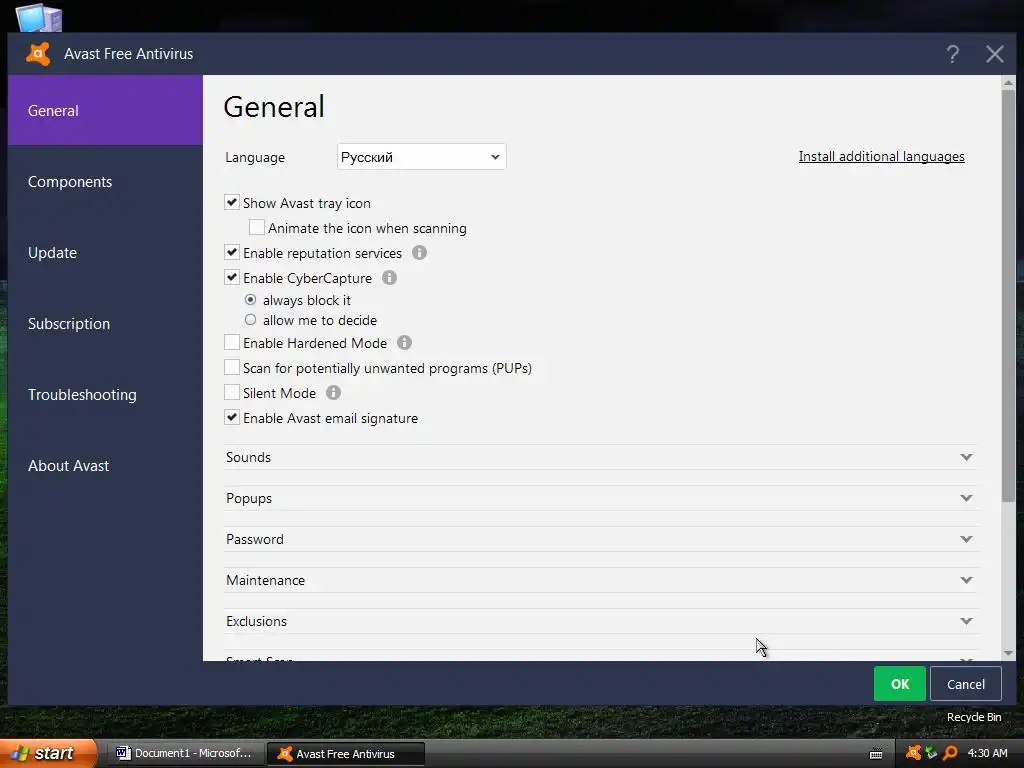Uncheck Enable reputation services
The height and width of the screenshot is (768, 1024).
point(232,252)
